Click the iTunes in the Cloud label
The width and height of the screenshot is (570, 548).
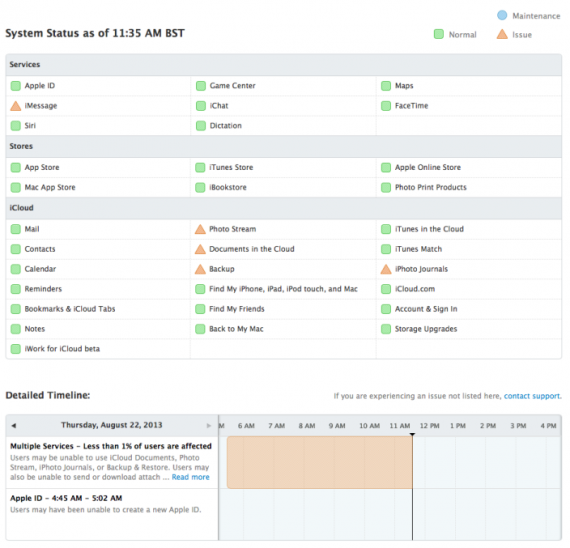coord(429,229)
